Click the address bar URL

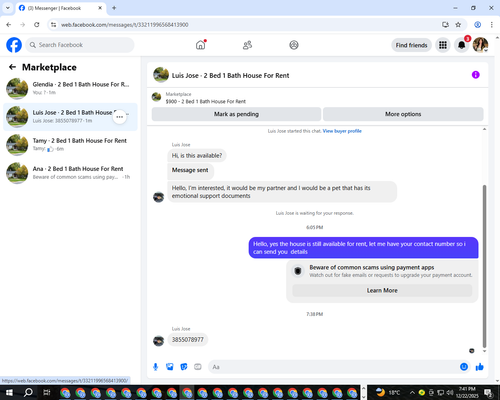pos(124,25)
